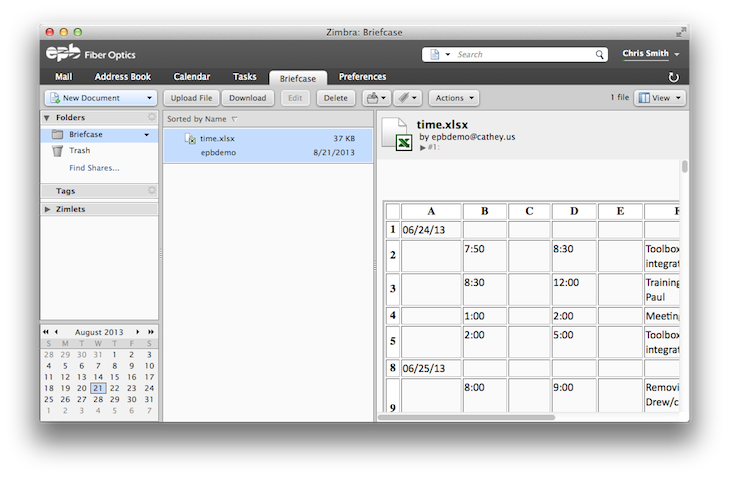Open the Briefcase folder dropdown arrow

click(x=146, y=135)
